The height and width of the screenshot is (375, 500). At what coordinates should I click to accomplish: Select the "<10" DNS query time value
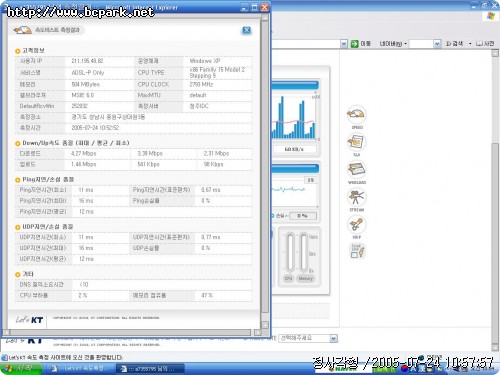[84, 285]
